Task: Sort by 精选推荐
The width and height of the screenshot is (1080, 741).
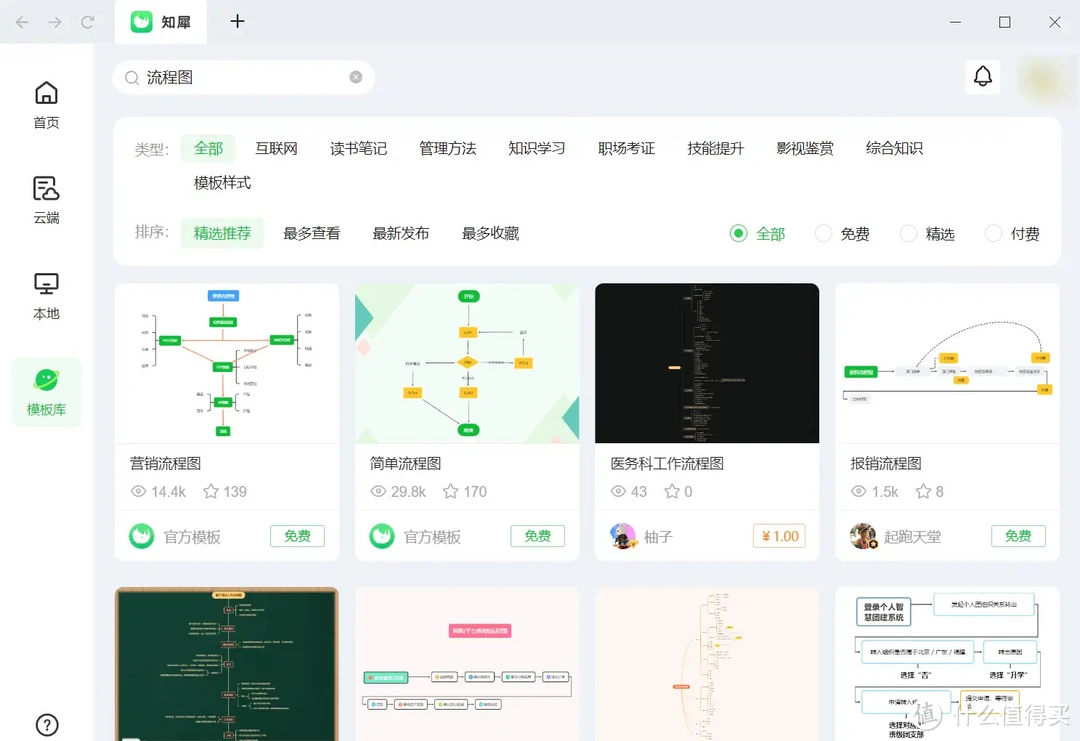Action: [x=222, y=233]
